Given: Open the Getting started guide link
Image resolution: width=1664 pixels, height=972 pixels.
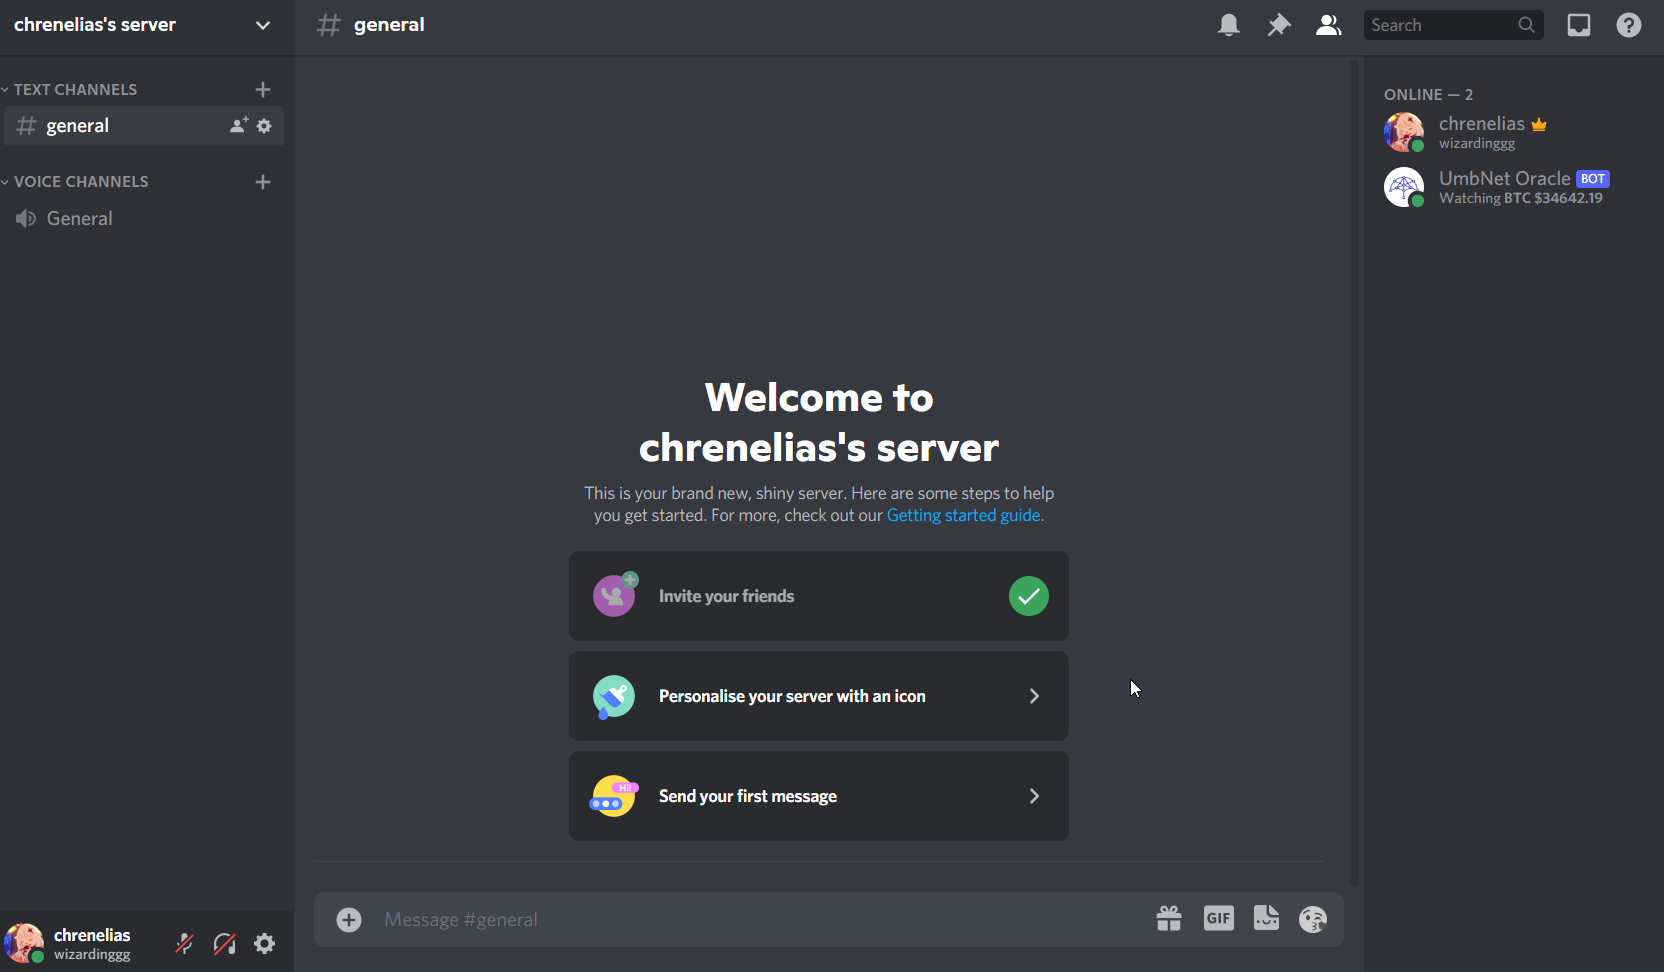Looking at the screenshot, I should (963, 515).
